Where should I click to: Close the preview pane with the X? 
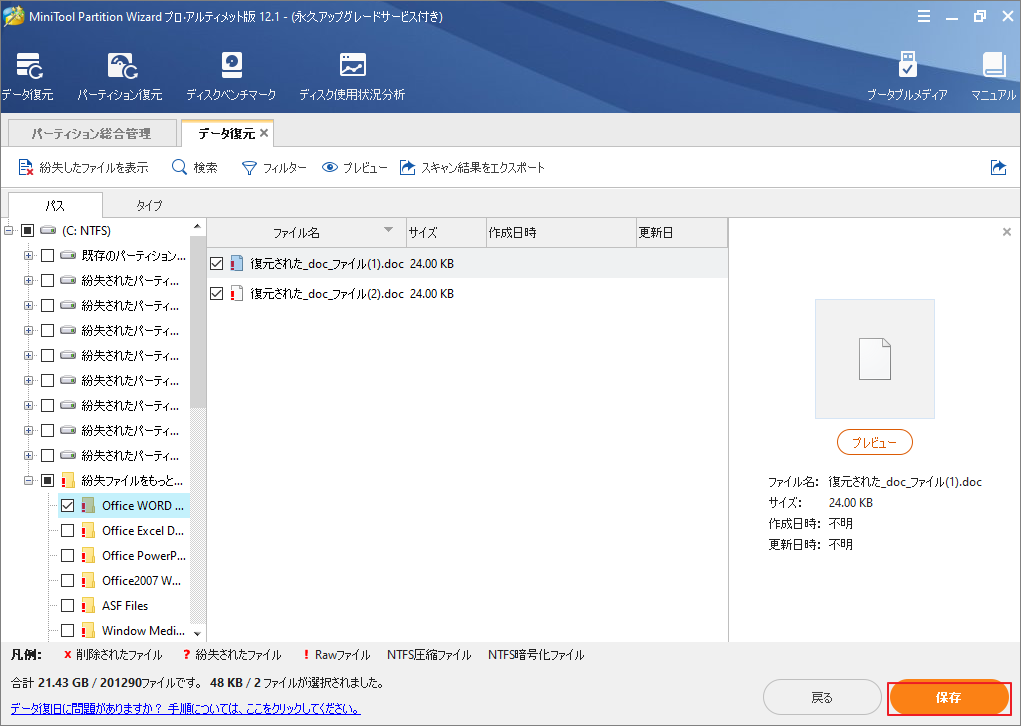[x=1007, y=232]
